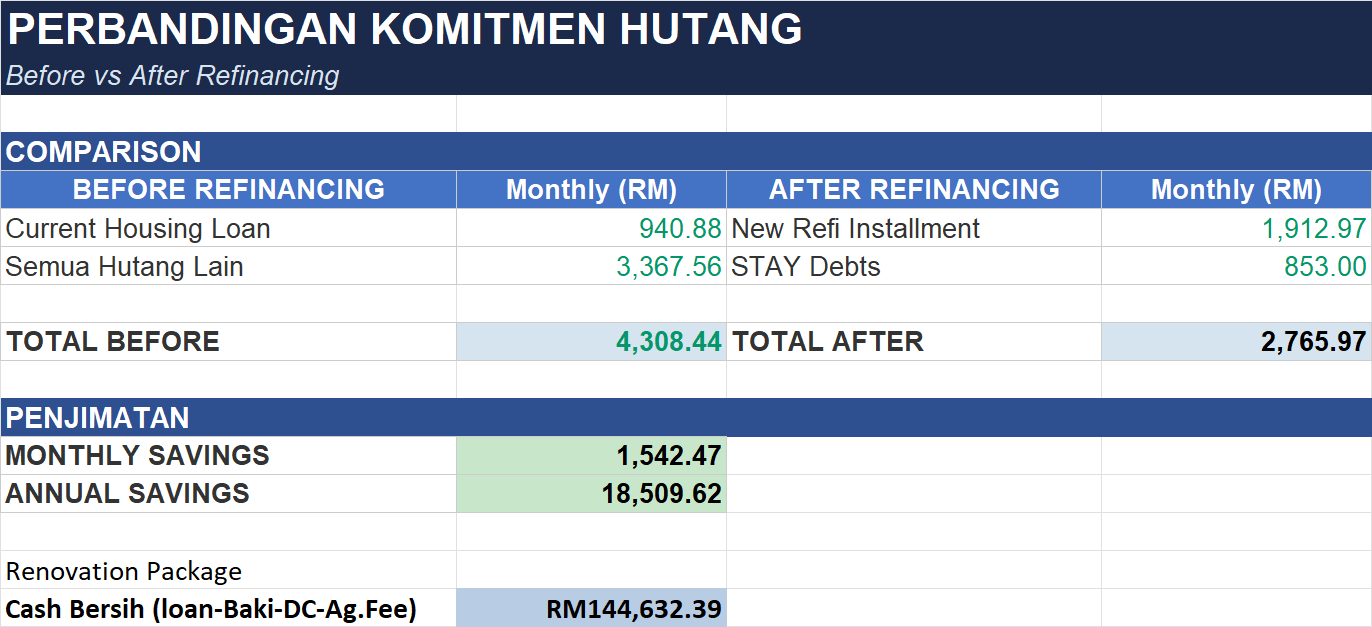The height and width of the screenshot is (627, 1372).
Task: Select the 853.00 value cell
Action: 1237,266
